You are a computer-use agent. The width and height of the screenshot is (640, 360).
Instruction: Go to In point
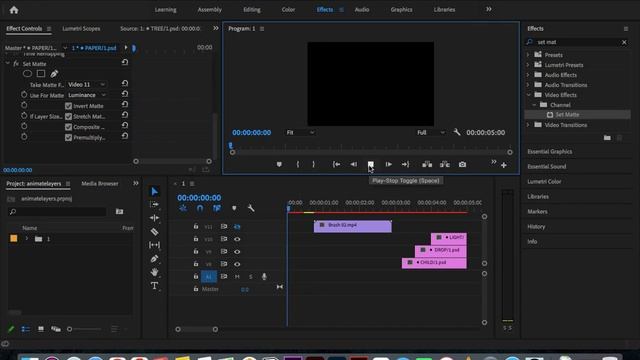point(336,164)
